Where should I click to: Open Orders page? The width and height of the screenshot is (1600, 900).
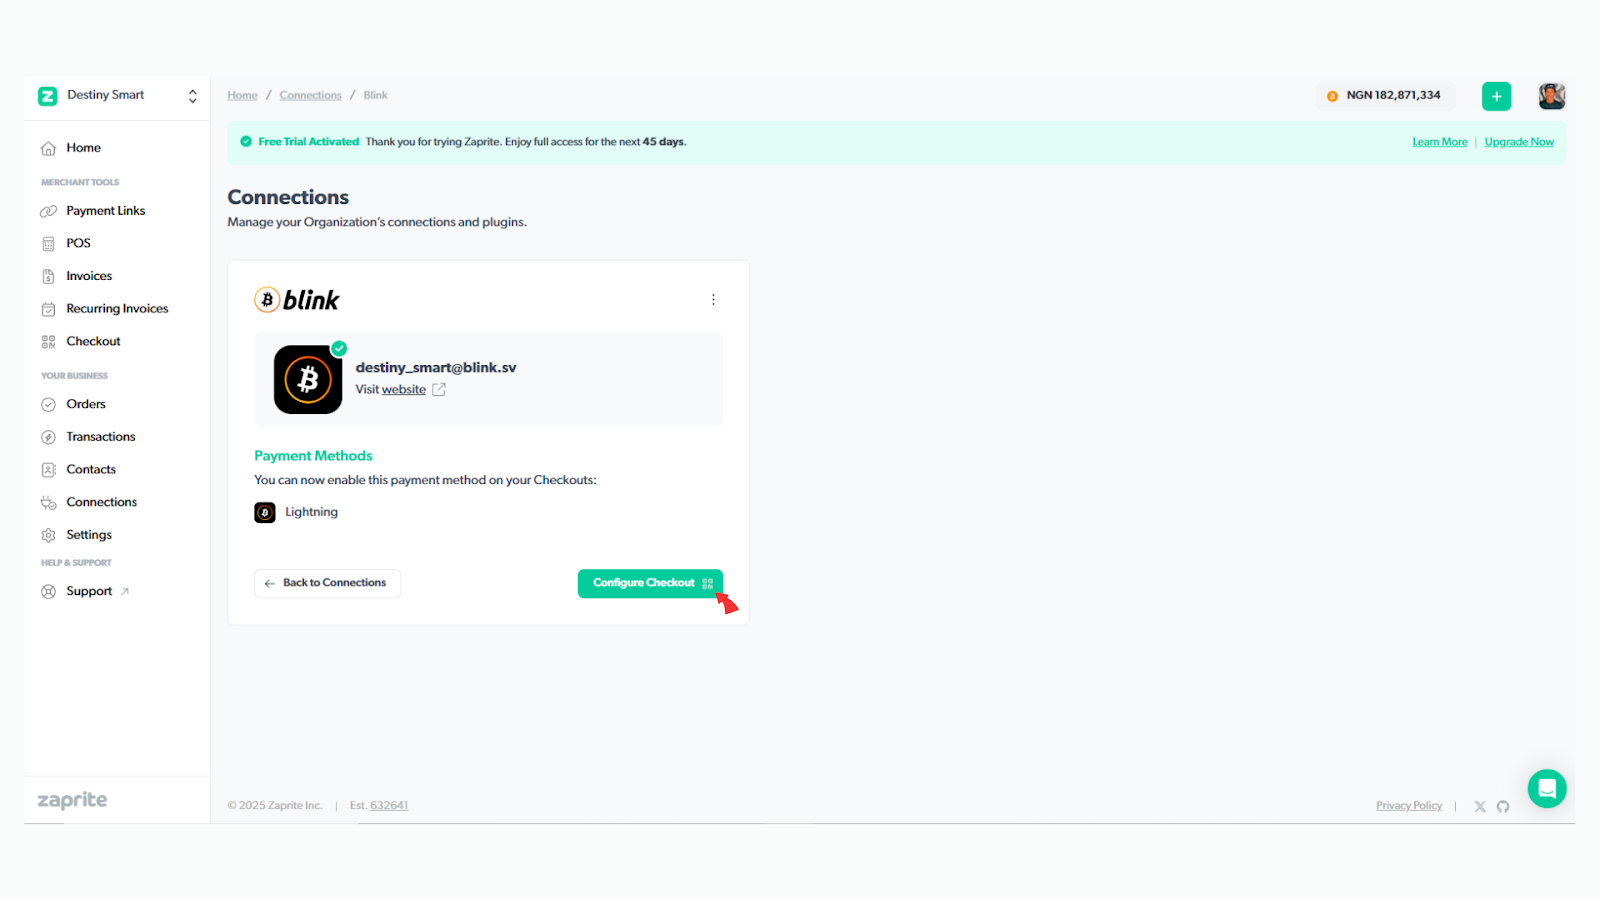click(86, 404)
